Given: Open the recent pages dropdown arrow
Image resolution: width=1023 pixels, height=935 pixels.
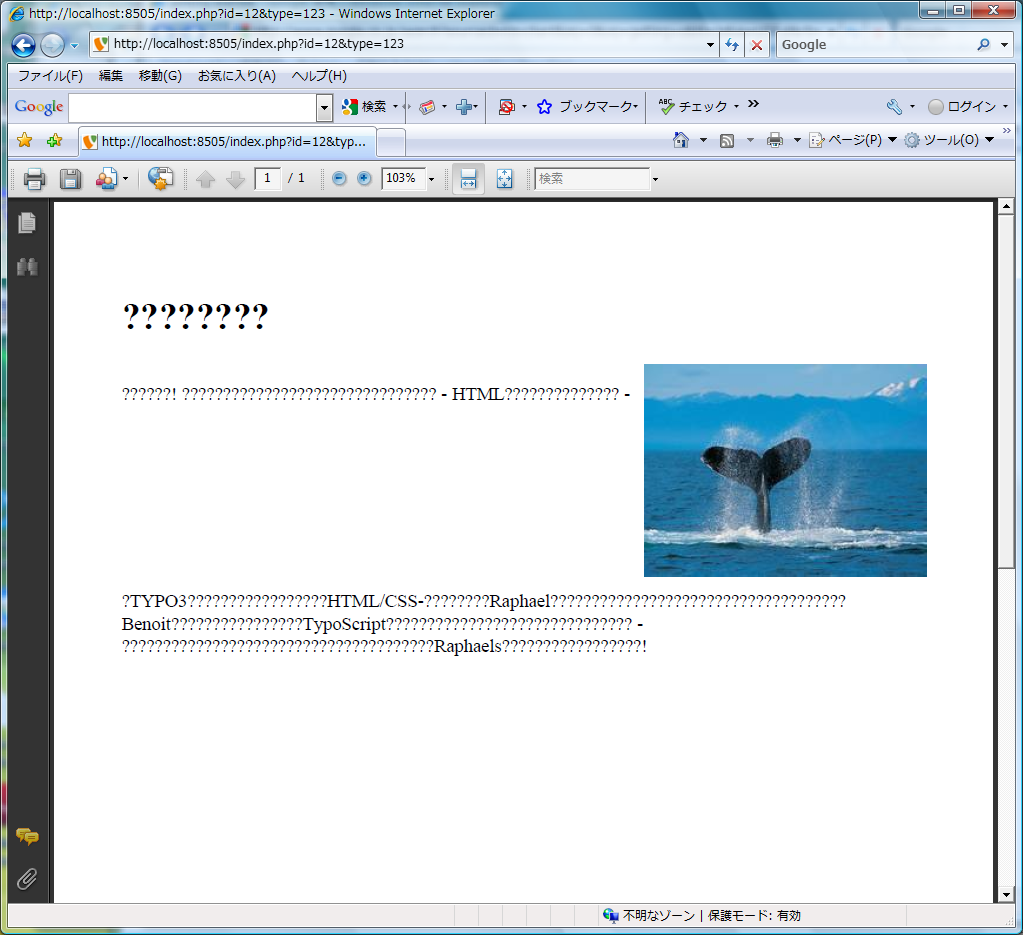Looking at the screenshot, I should pos(74,46).
